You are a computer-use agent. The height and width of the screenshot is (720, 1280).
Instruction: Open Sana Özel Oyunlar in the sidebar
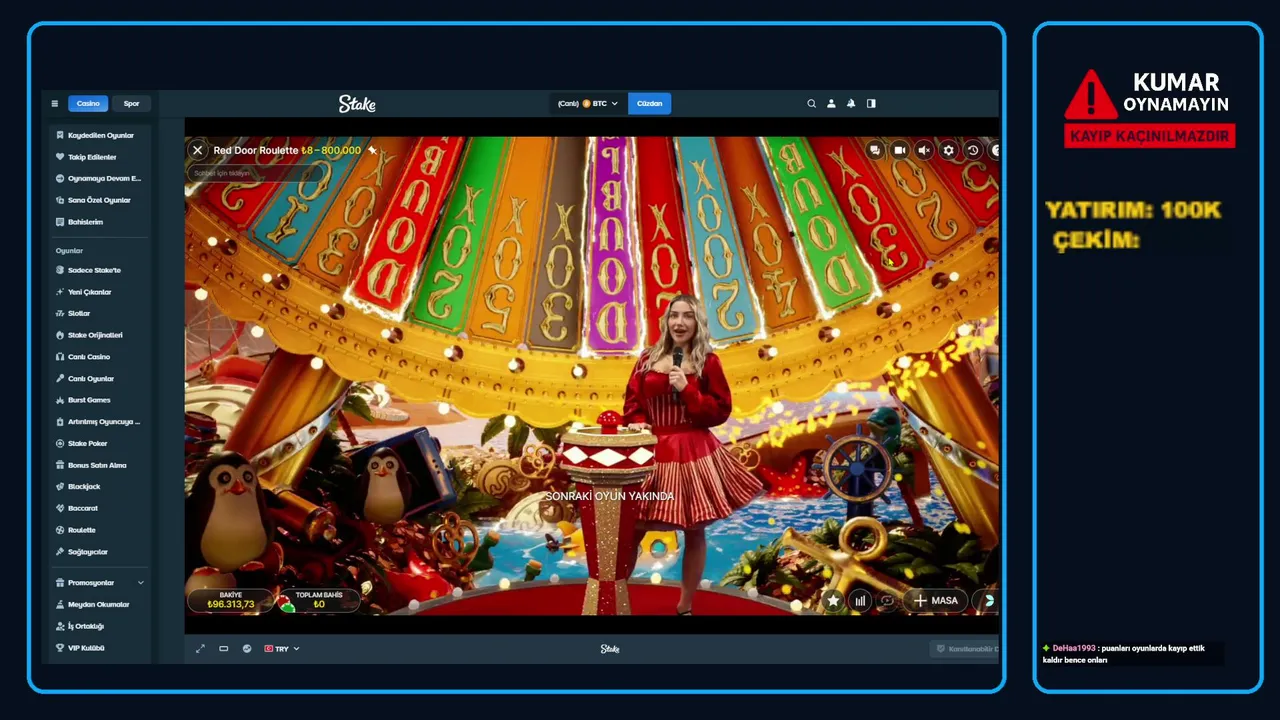[x=100, y=200]
